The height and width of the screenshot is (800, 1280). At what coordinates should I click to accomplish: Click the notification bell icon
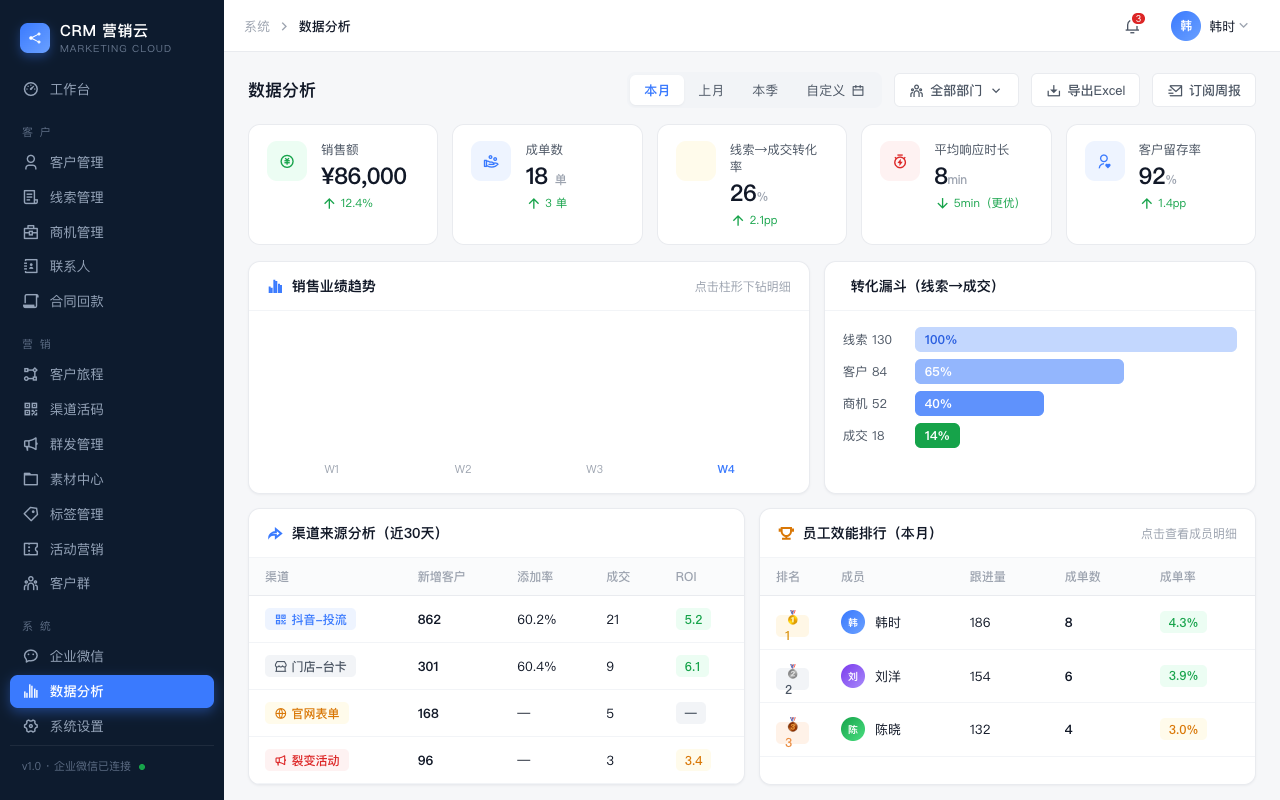click(1132, 26)
